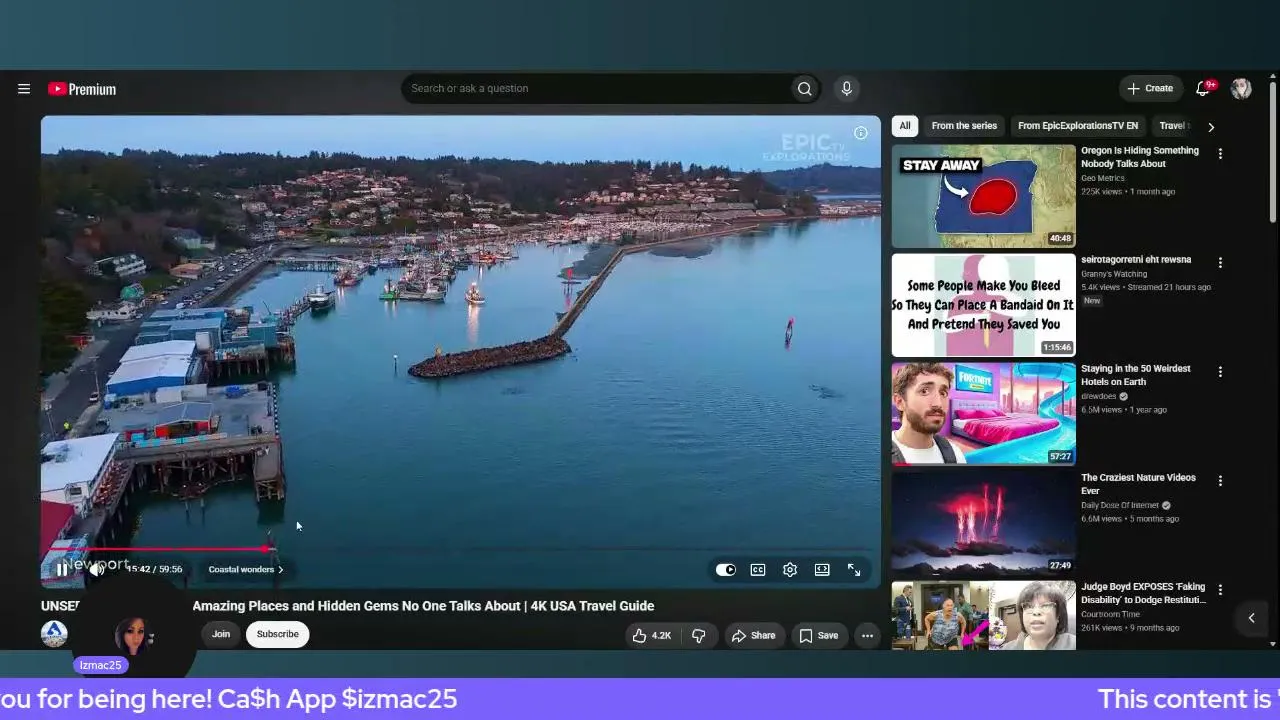
Task: Mute the video volume
Action: (96, 569)
